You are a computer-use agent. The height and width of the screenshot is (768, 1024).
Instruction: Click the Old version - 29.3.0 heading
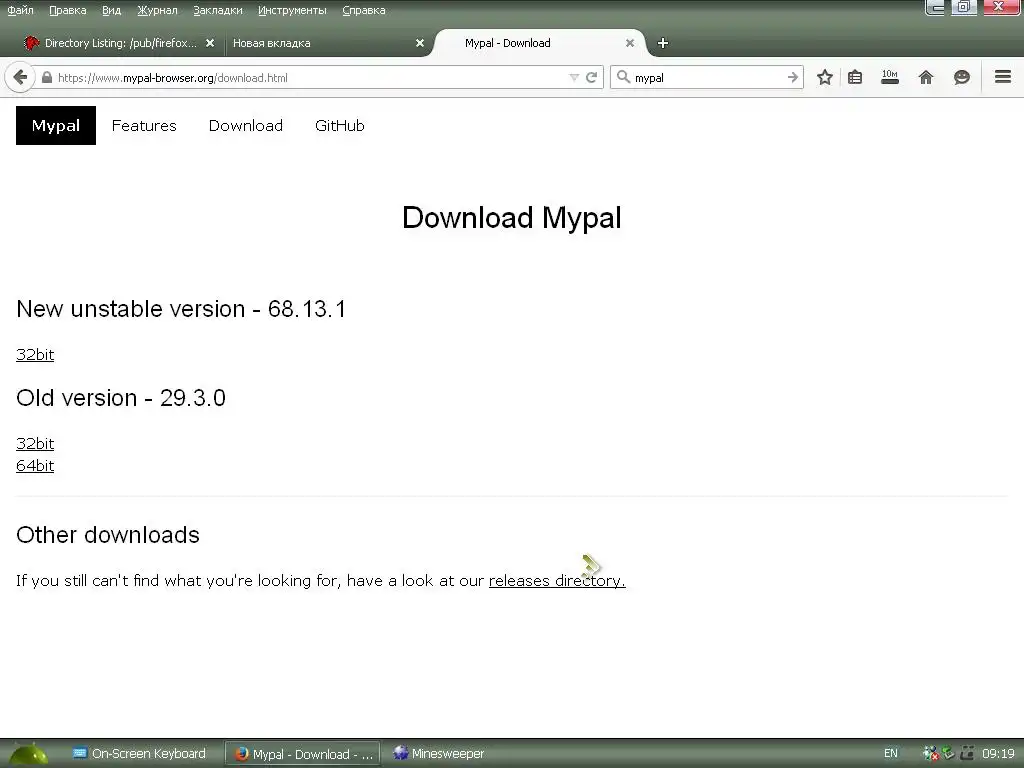pyautogui.click(x=121, y=398)
